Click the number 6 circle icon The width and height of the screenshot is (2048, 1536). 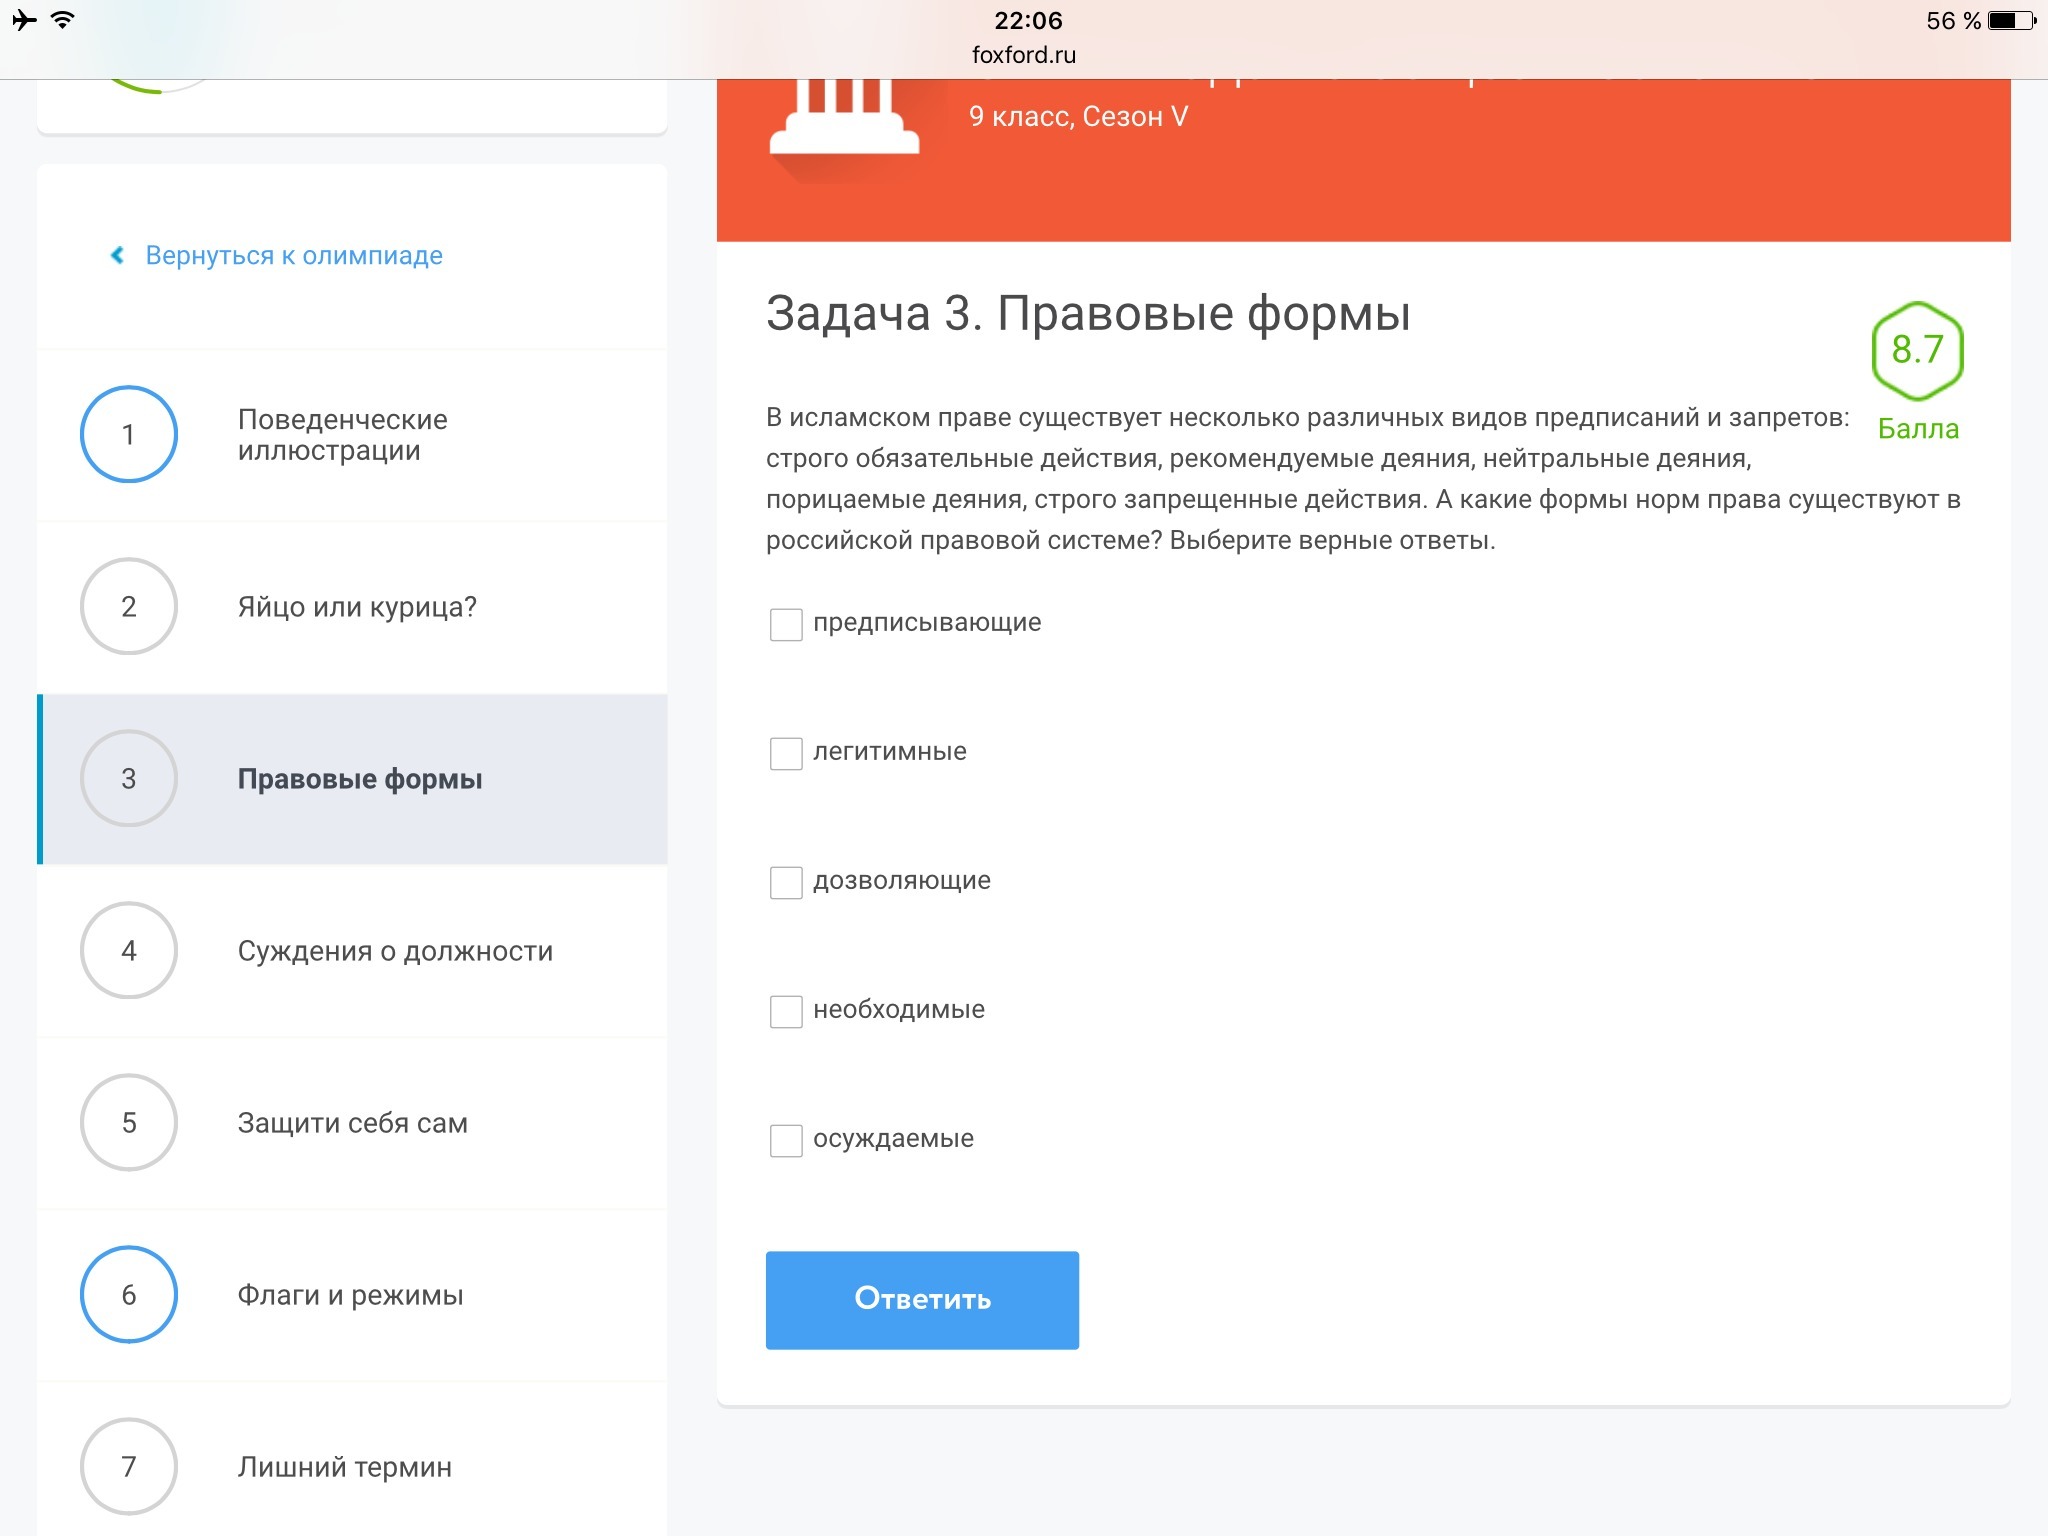coord(129,1294)
